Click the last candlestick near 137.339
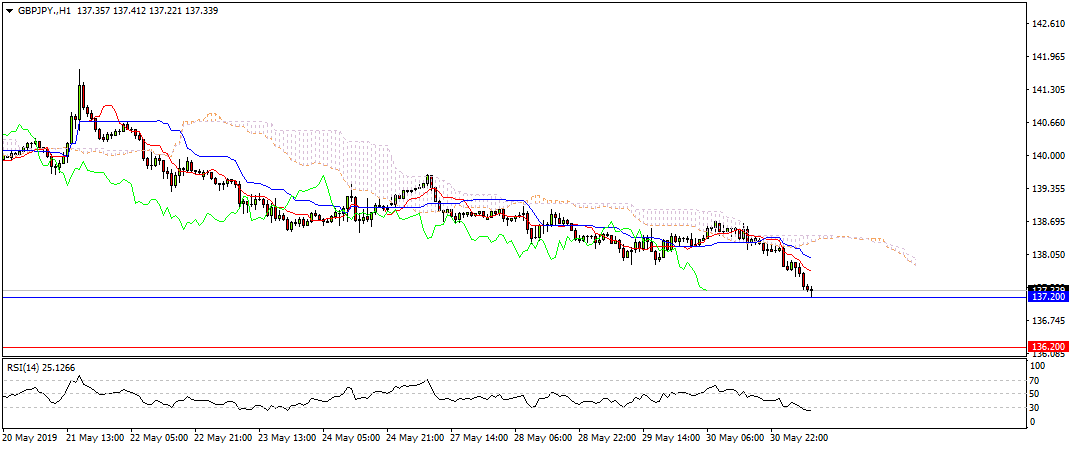Screen dimensions: 1072x449 [x=812, y=291]
